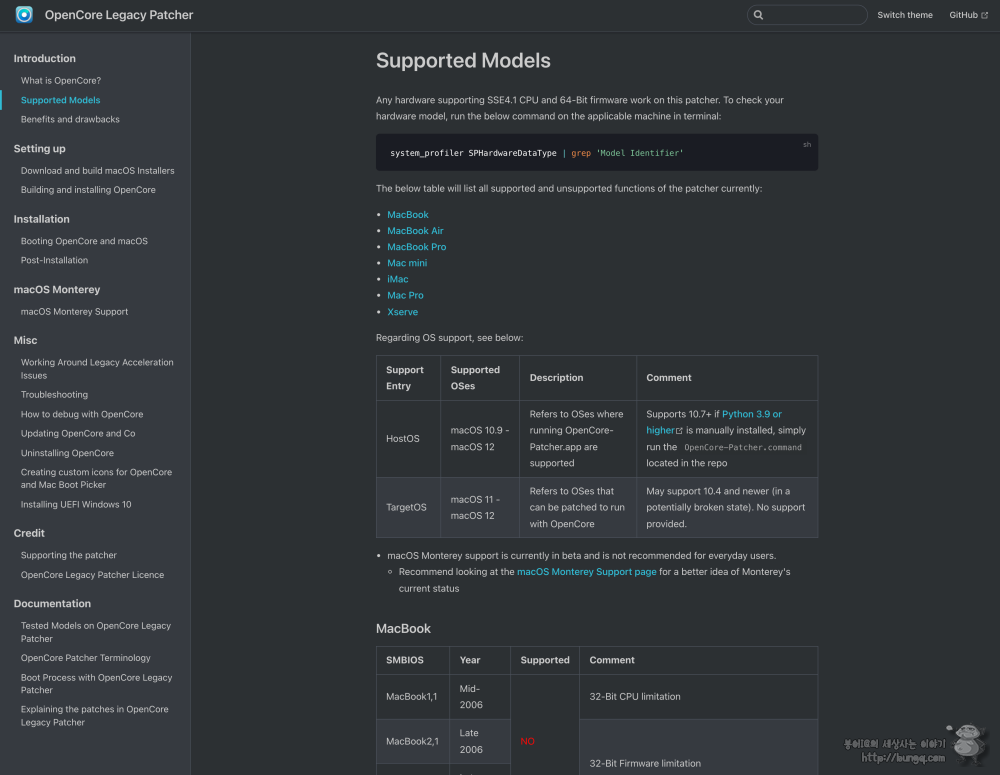Open macOS Monterey Support sidebar item
This screenshot has width=1000, height=775.
pyautogui.click(x=75, y=311)
